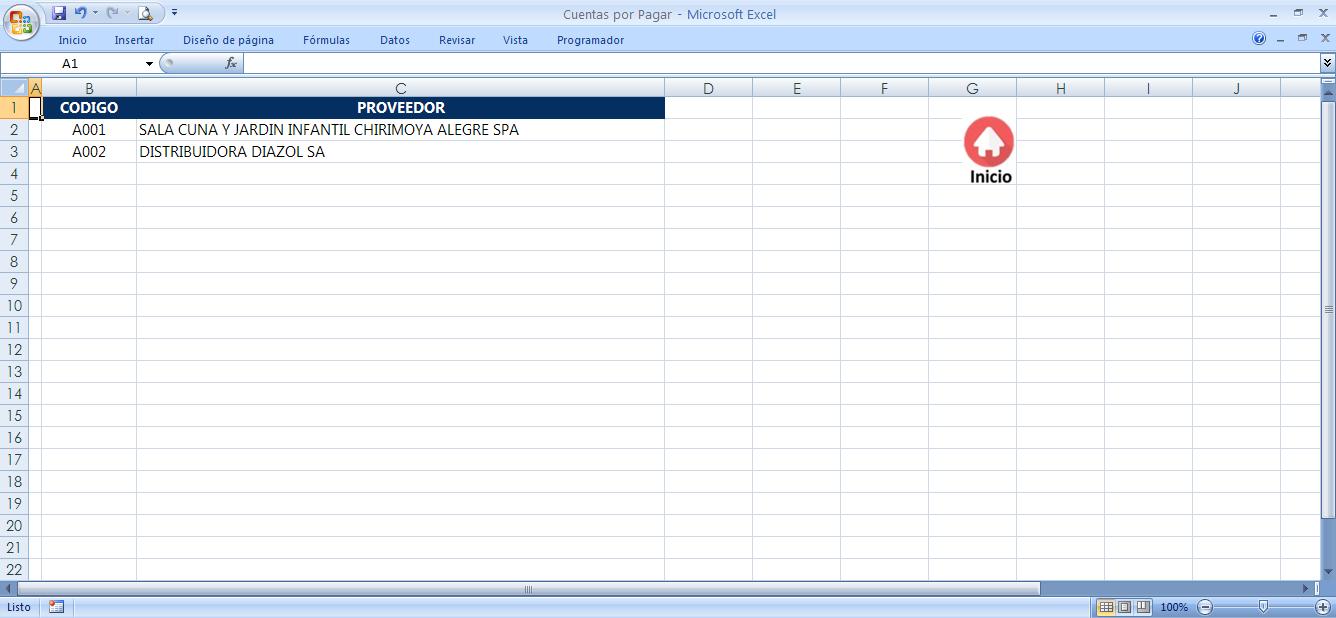The width and height of the screenshot is (1336, 618).
Task: Switch to Normal view in status bar
Action: 1106,607
